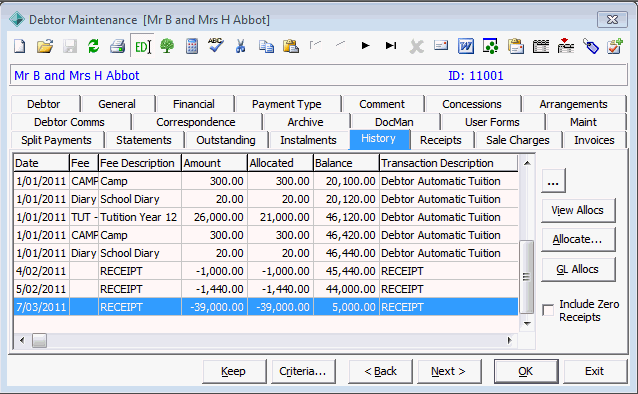
Task: Open the DocMan tab
Action: [x=394, y=122]
